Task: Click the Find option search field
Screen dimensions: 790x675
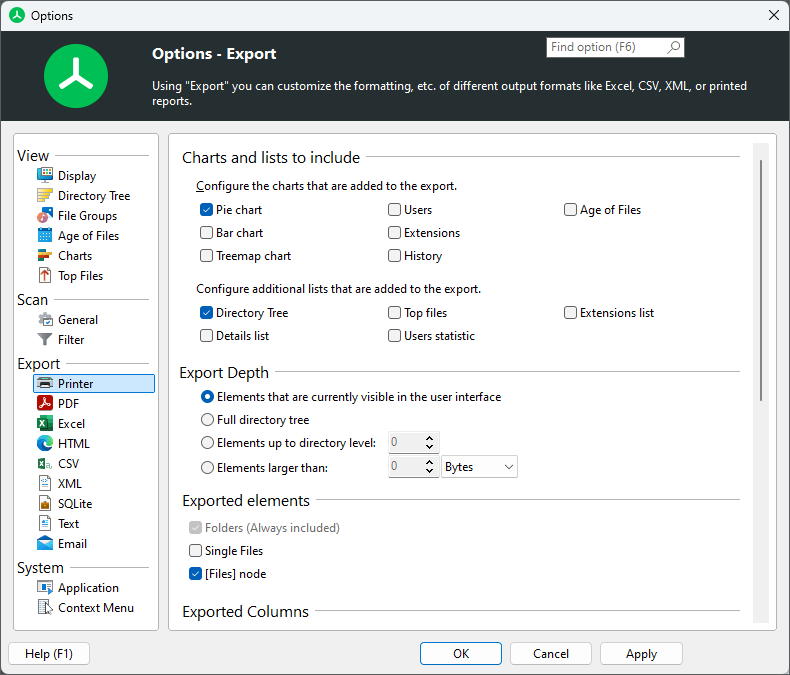Action: coord(606,47)
